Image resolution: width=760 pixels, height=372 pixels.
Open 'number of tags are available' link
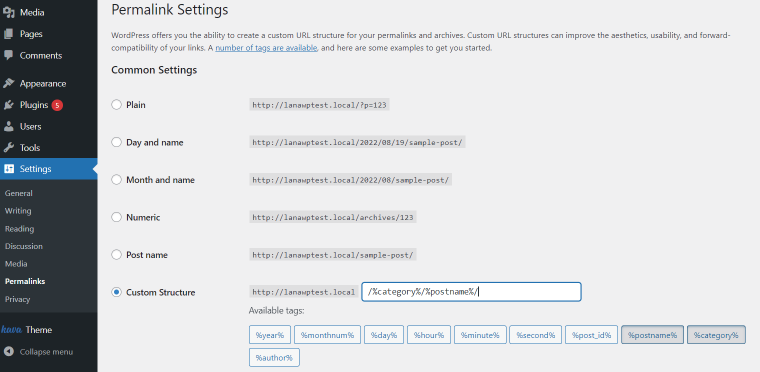pos(266,48)
